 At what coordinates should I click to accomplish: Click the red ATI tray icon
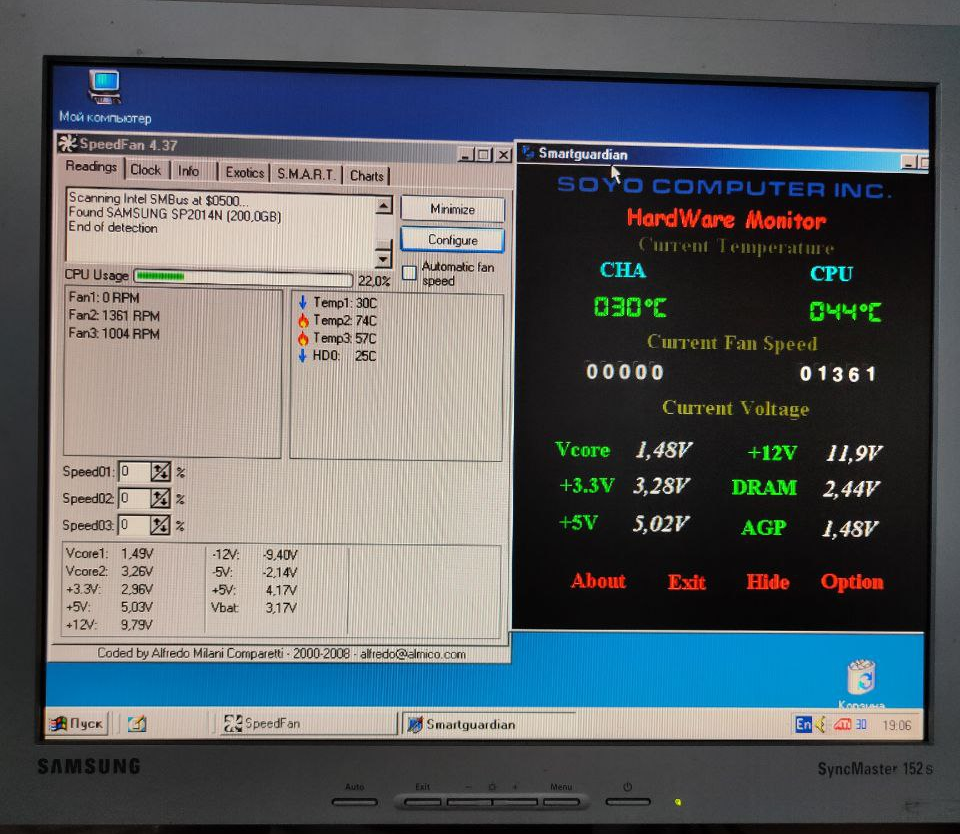pyautogui.click(x=842, y=725)
